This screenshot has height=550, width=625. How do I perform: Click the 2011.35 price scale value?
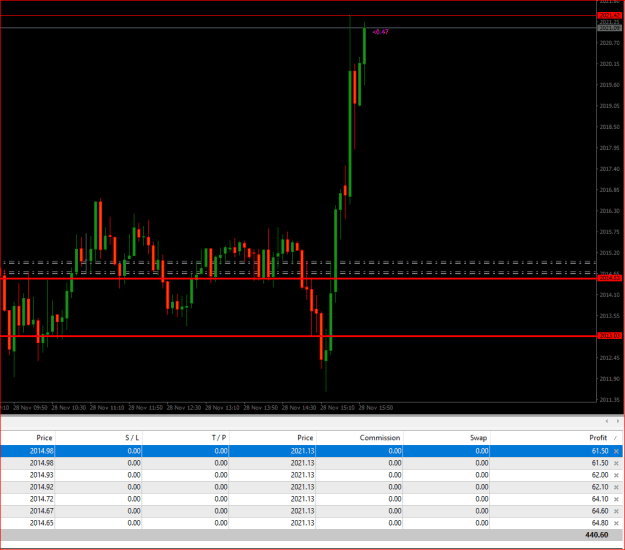[x=609, y=400]
